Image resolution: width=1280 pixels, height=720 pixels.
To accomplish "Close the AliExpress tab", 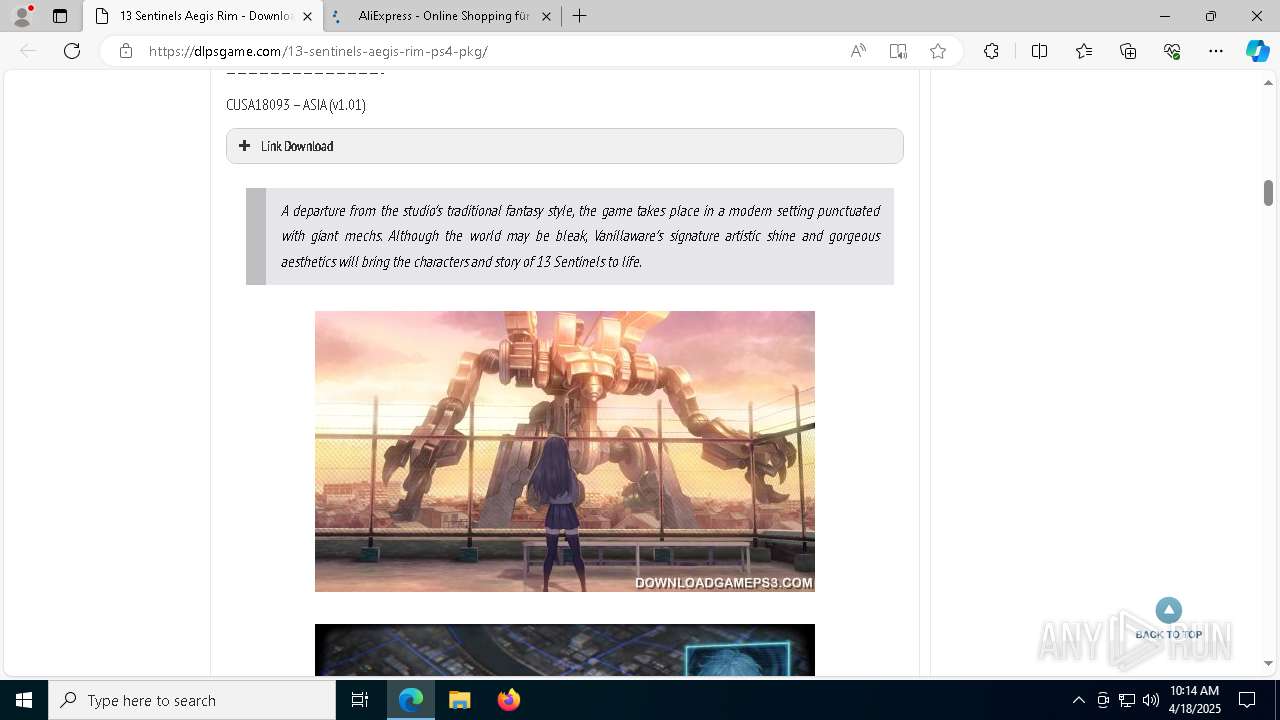I will [x=546, y=16].
